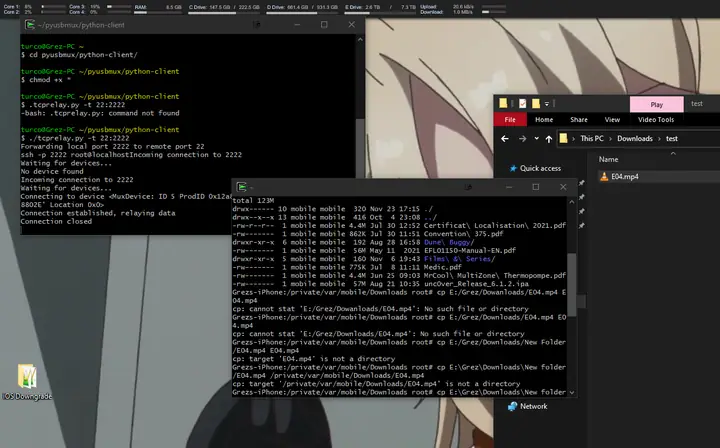Click the C Drive usage bar in monitor
The width and height of the screenshot is (720, 448).
[224, 13]
